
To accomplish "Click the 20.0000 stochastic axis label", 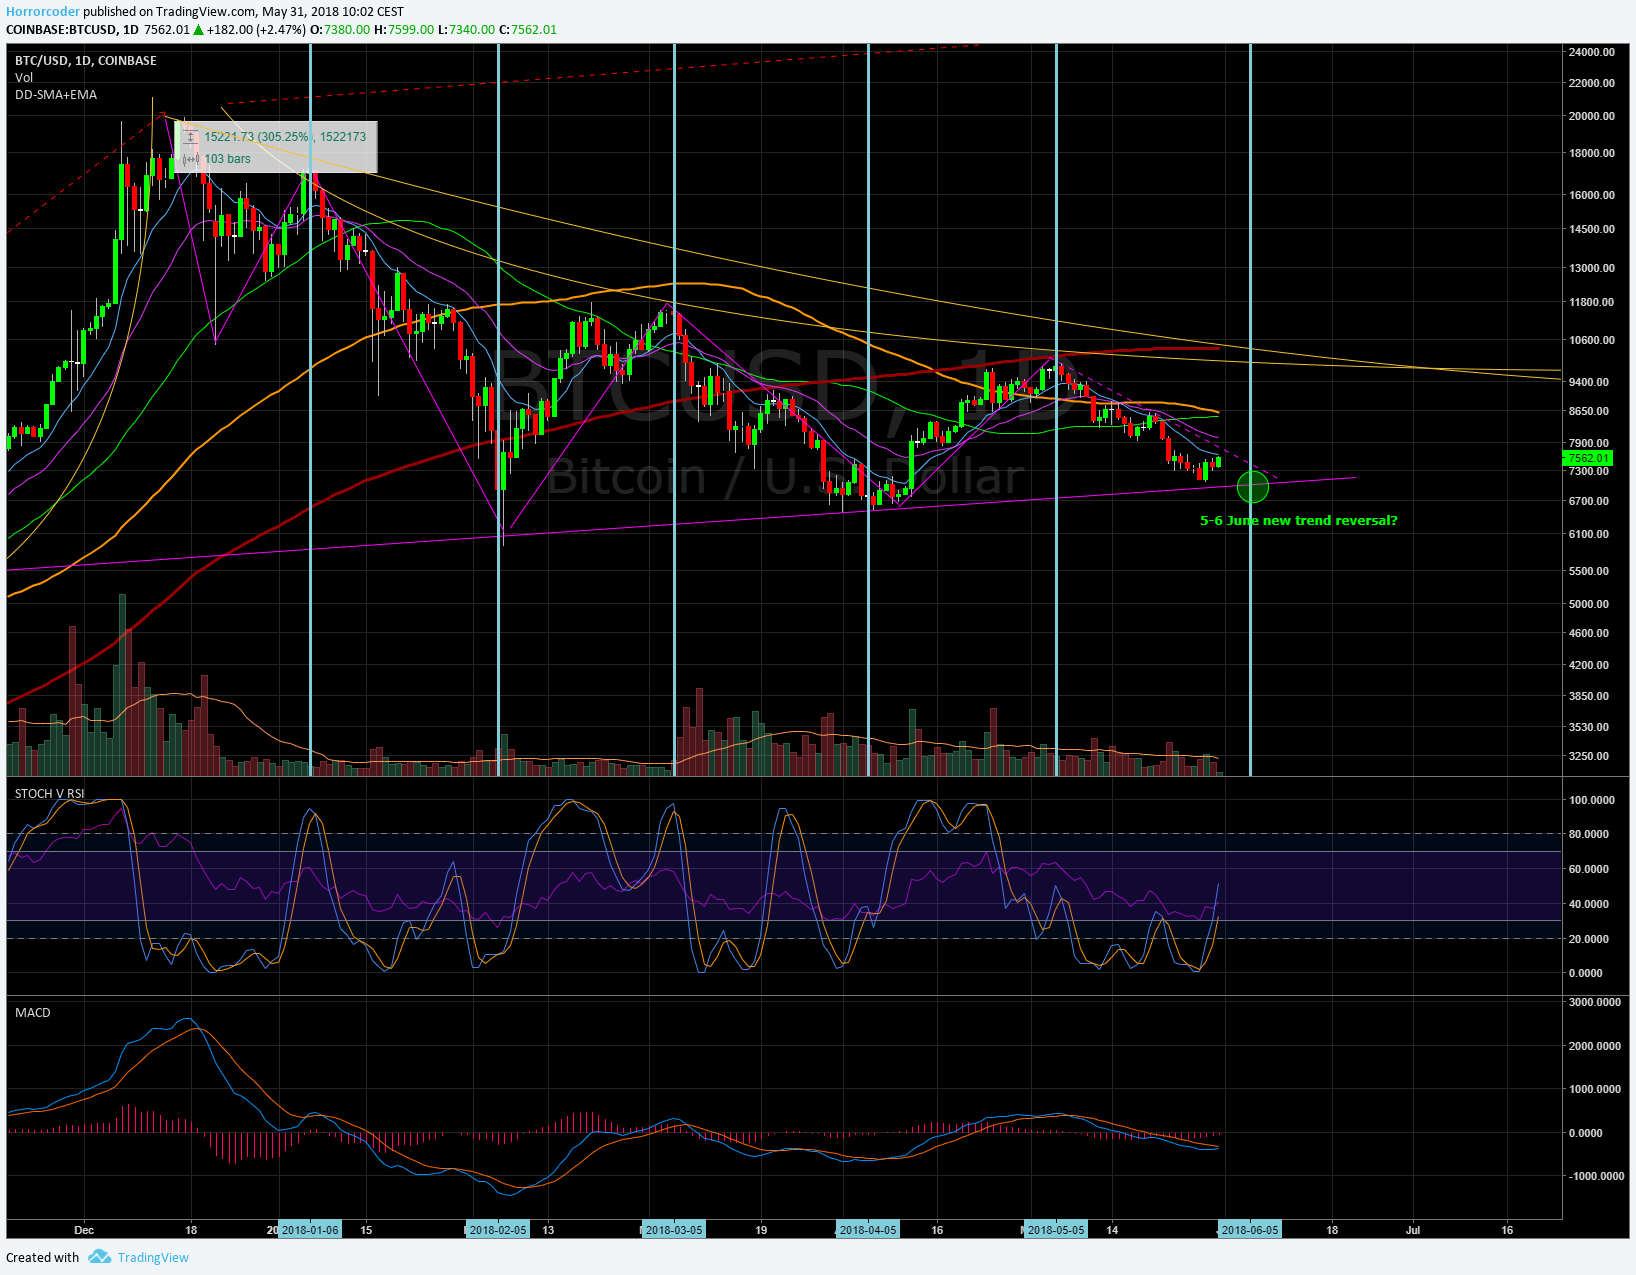I will point(1589,939).
